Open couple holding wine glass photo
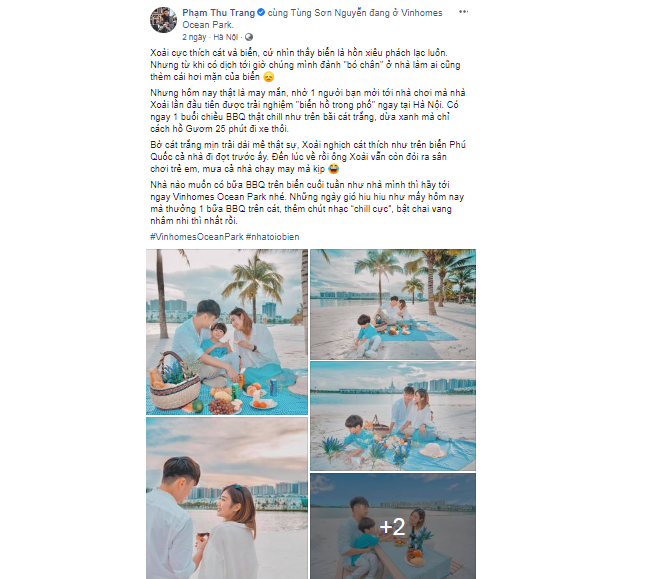 227,498
